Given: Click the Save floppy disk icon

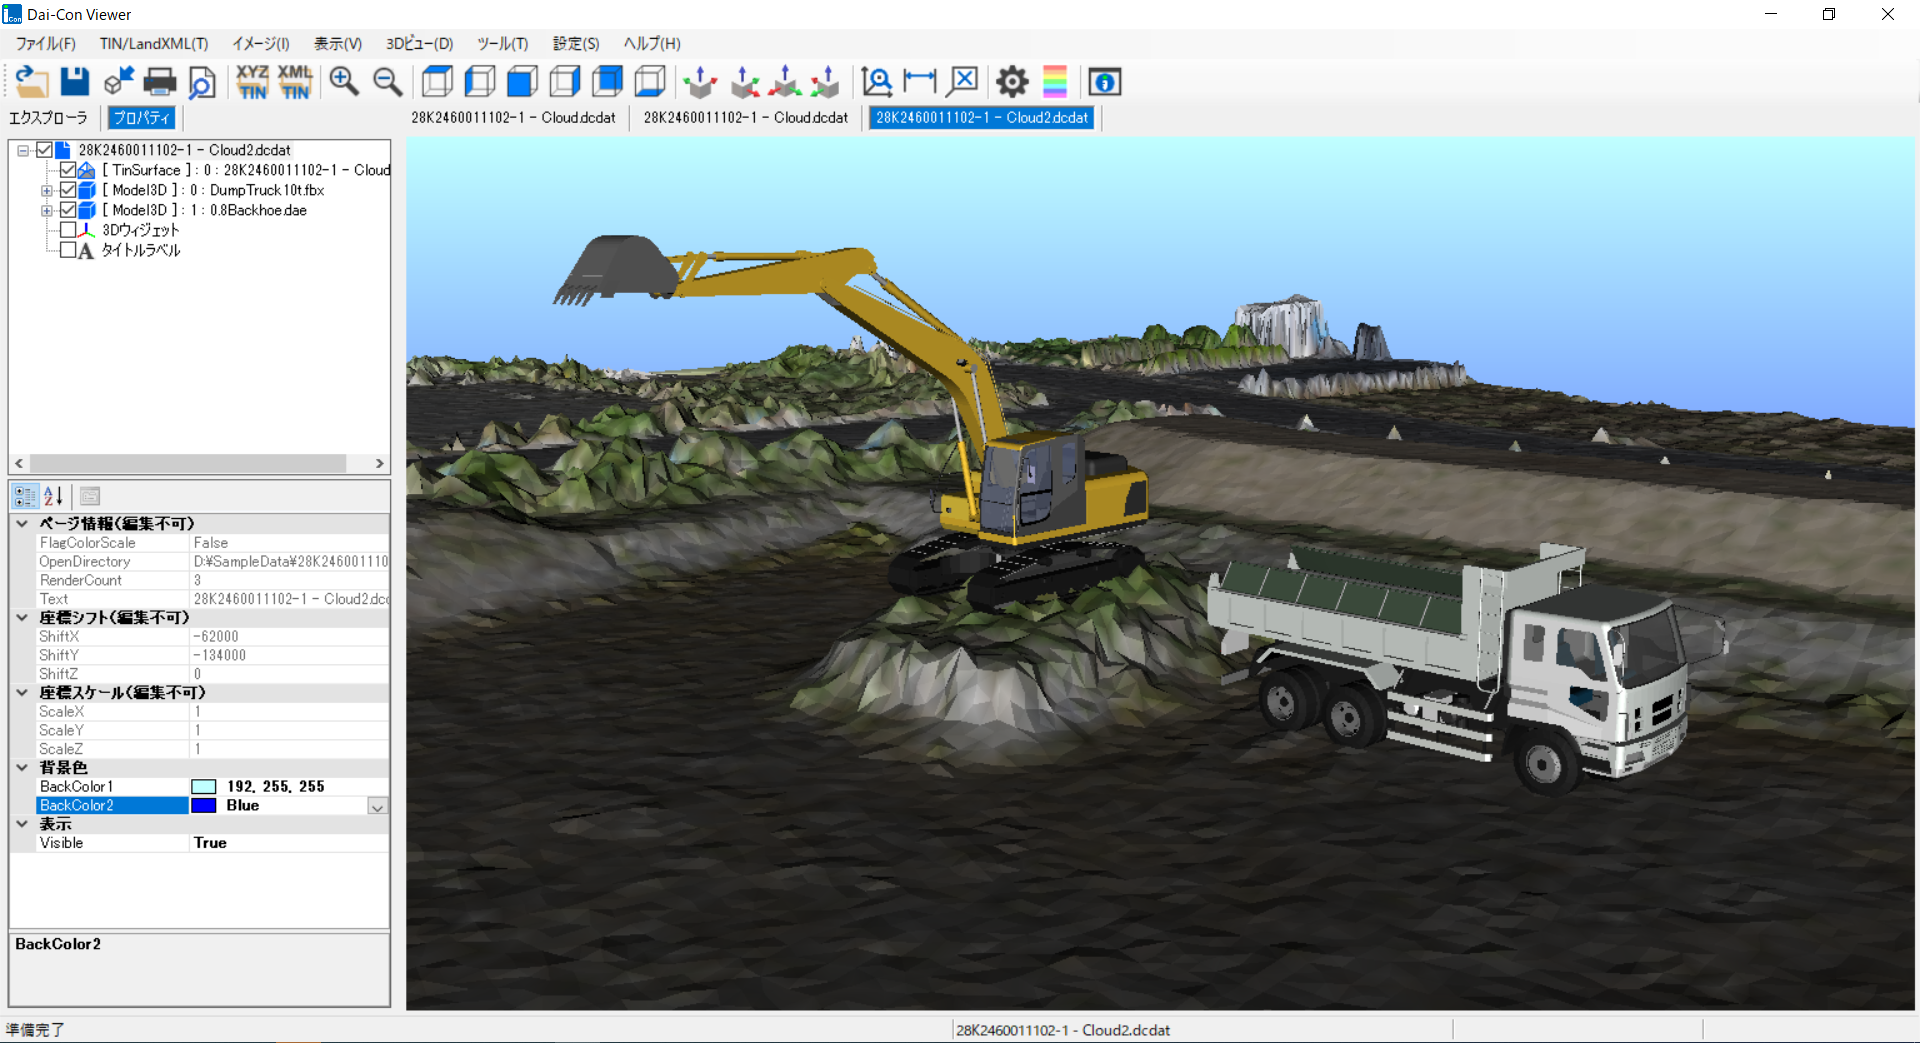Looking at the screenshot, I should pos(75,82).
